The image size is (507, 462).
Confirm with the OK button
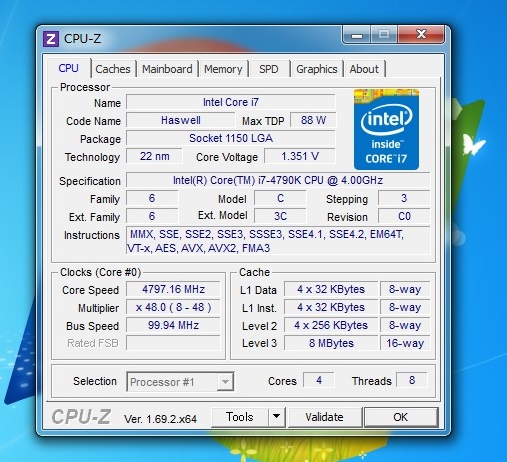point(401,417)
